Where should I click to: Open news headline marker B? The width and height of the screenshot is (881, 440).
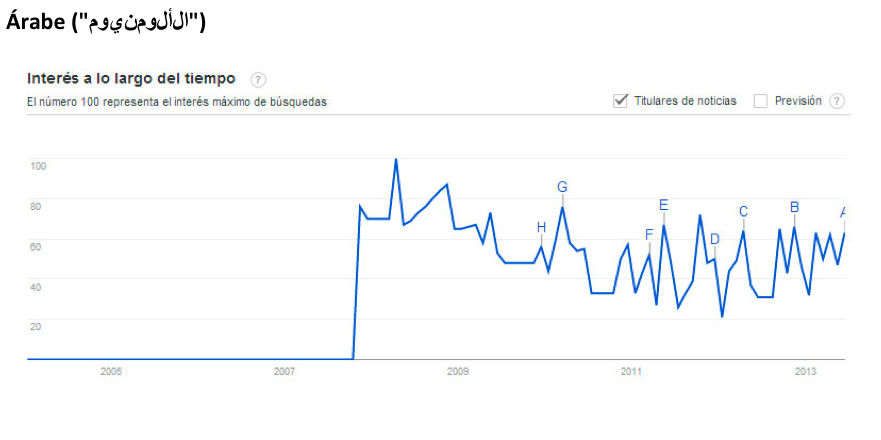click(794, 207)
